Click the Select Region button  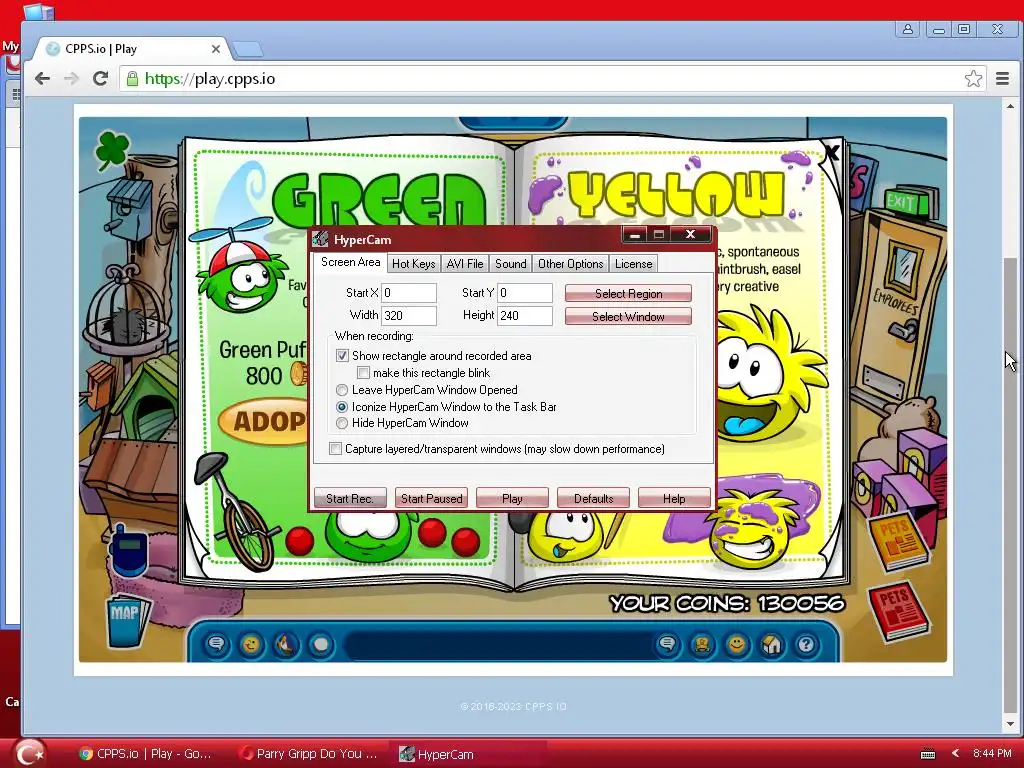[x=628, y=293]
